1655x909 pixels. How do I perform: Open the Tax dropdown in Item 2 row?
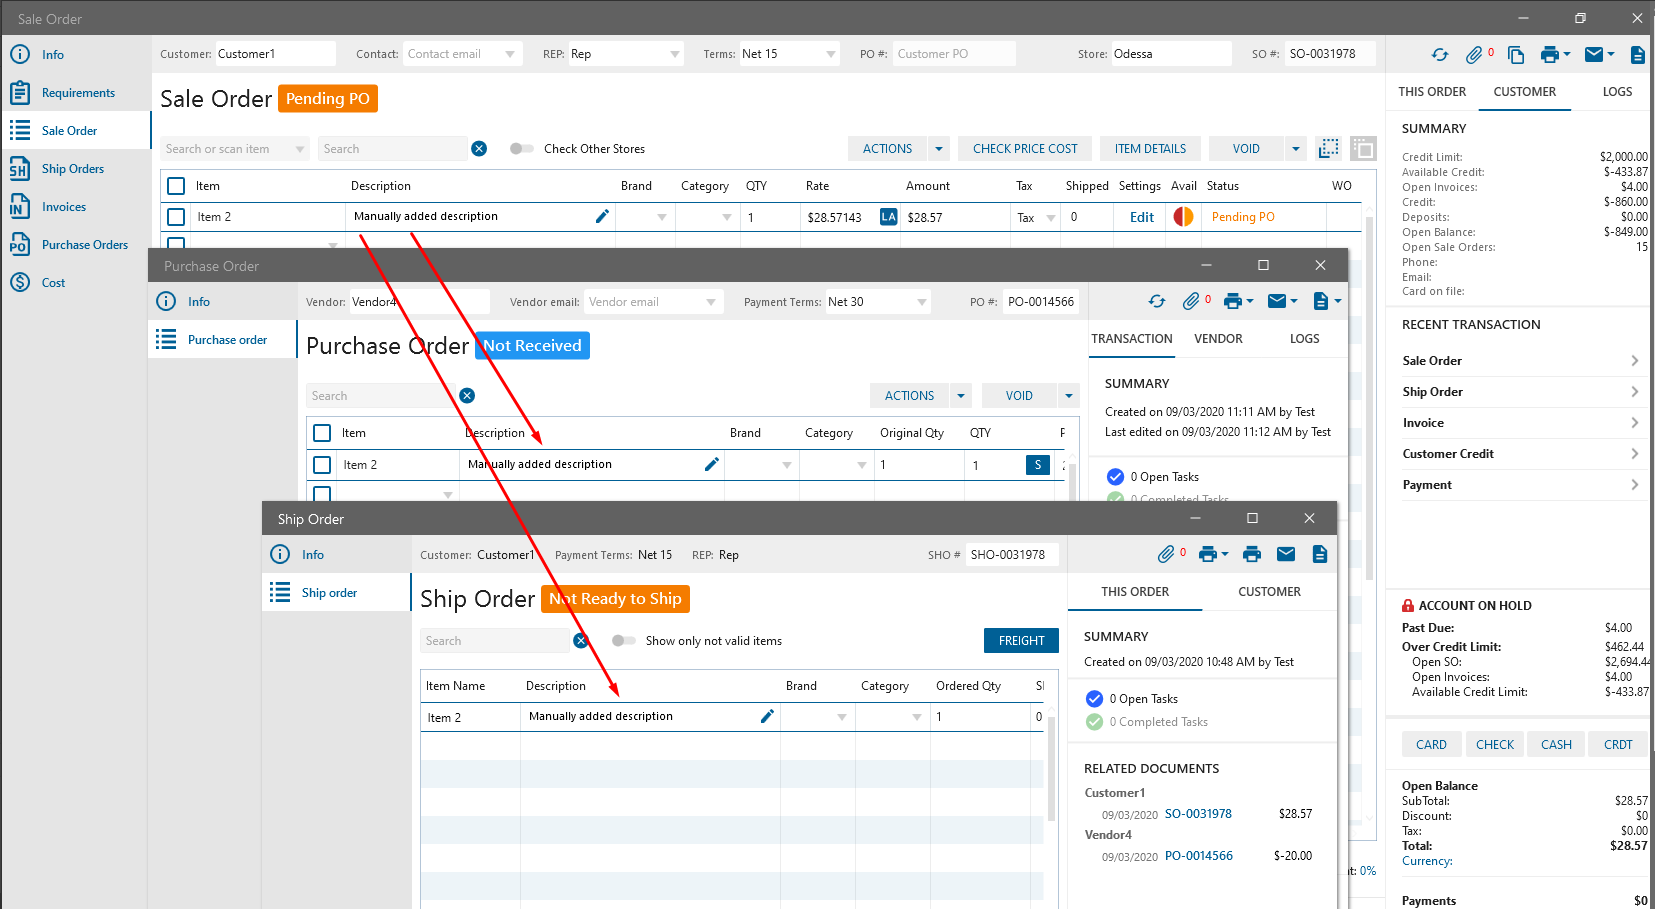1051,217
